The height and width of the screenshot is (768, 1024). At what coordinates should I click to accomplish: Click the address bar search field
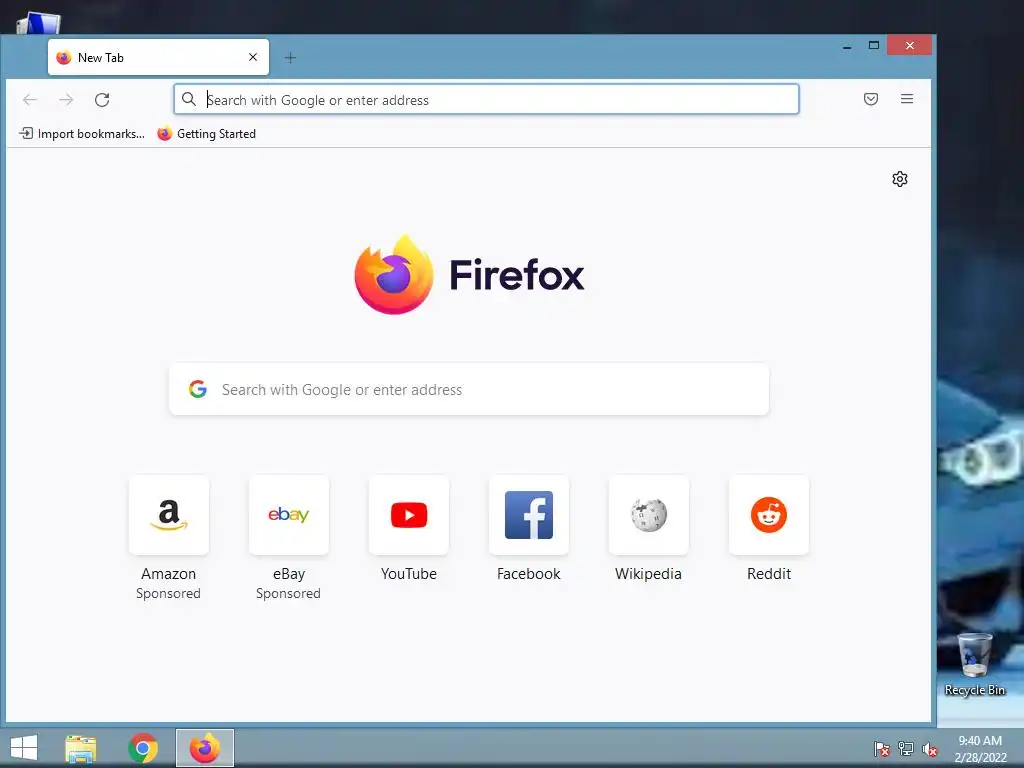[x=486, y=99]
